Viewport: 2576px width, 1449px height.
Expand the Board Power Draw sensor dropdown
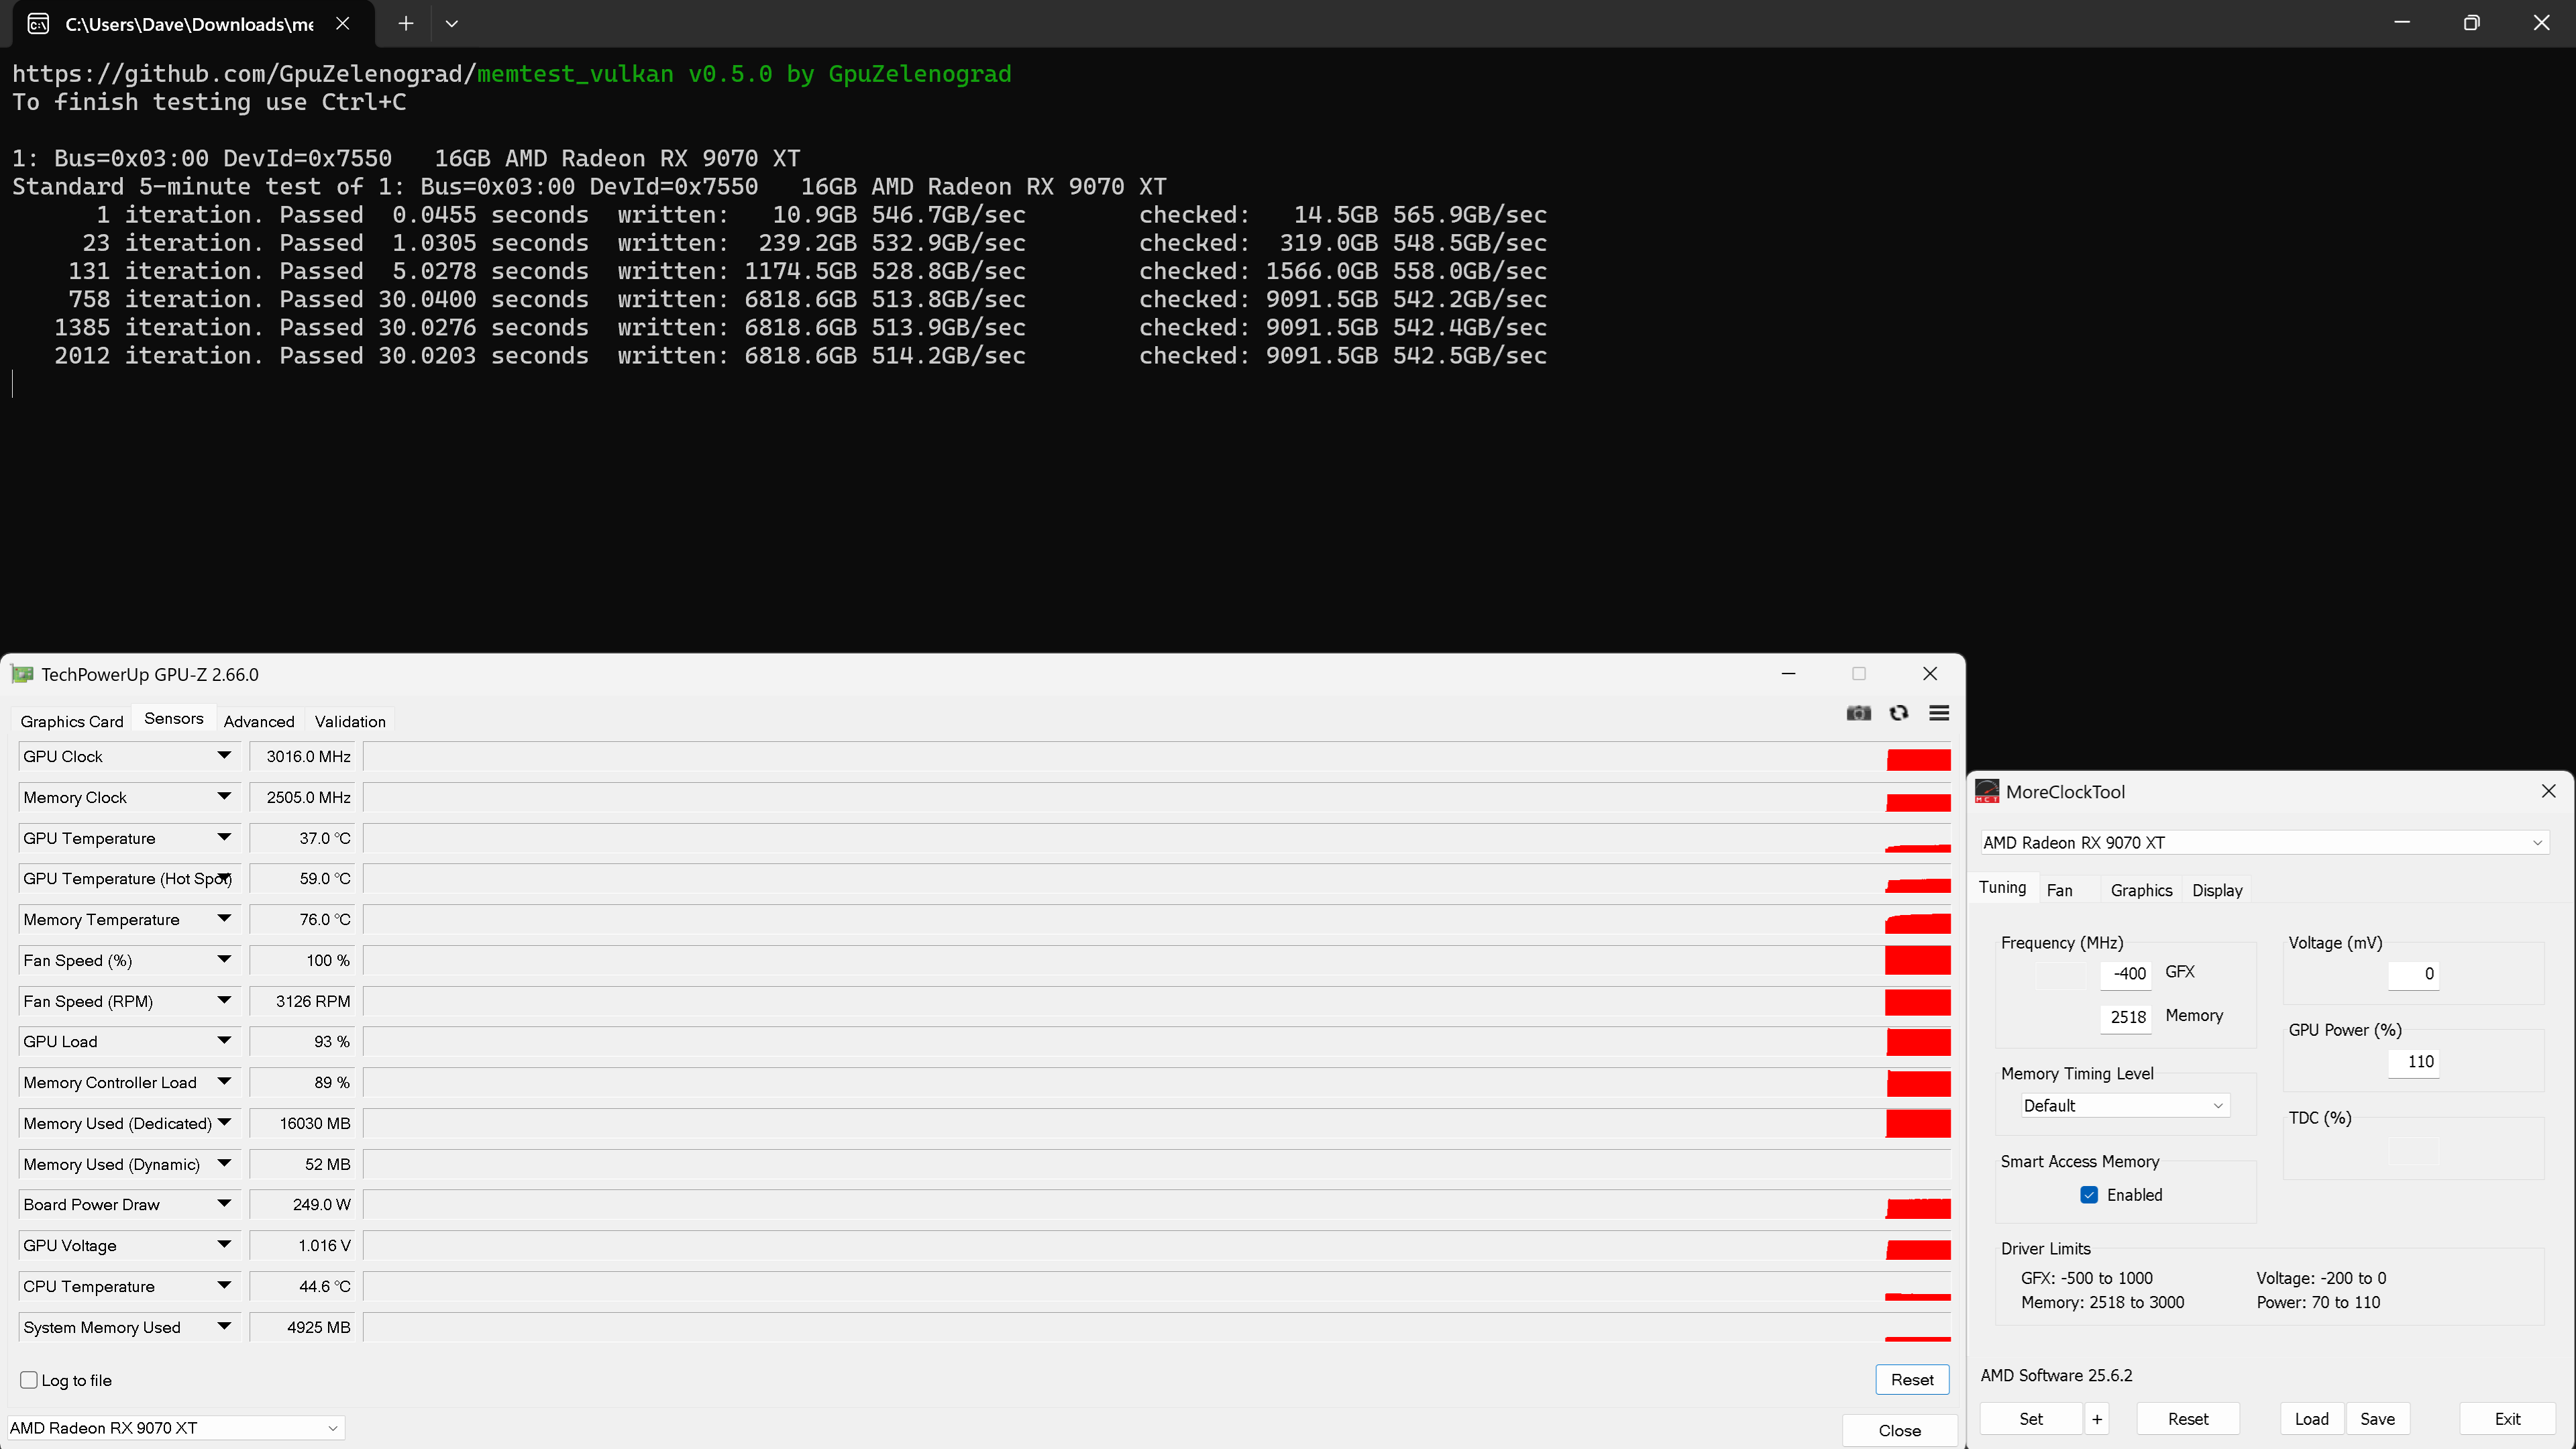(224, 1204)
